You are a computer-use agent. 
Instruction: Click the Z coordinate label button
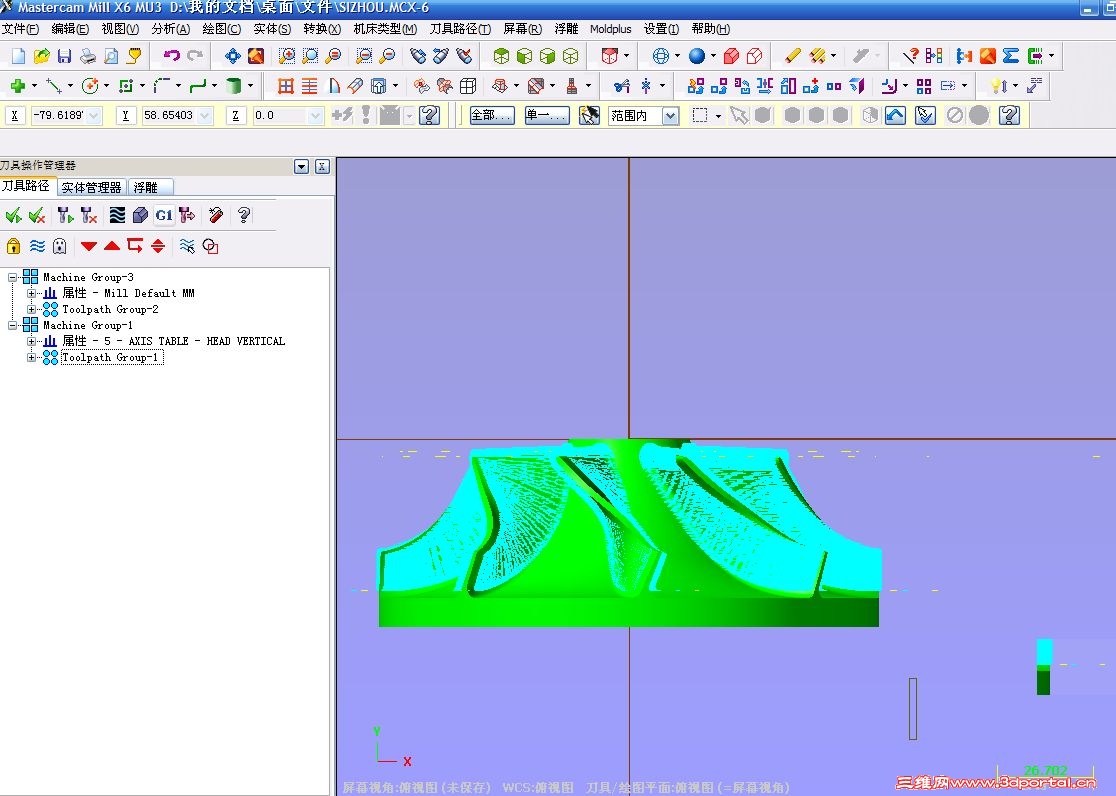[x=236, y=115]
